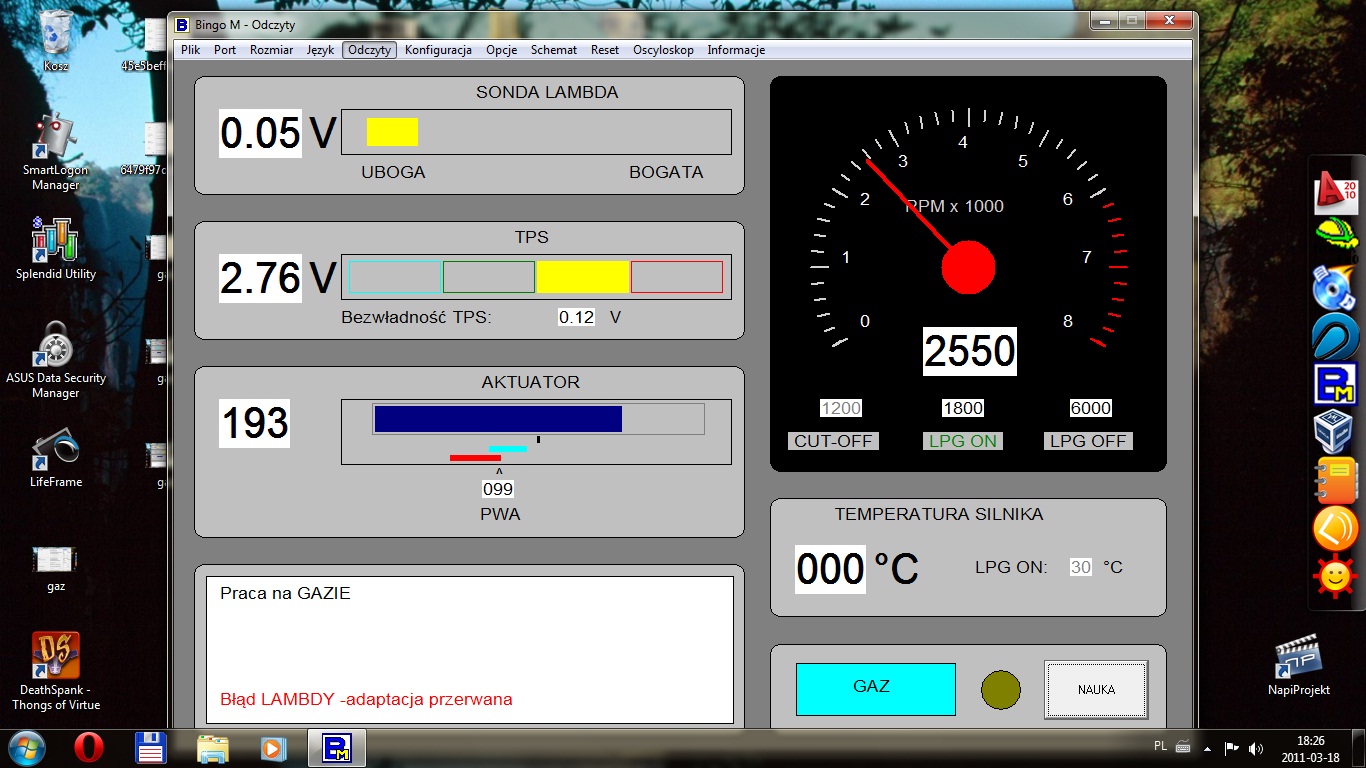This screenshot has width=1366, height=768.
Task: Open the PL input language selector
Action: point(1160,747)
